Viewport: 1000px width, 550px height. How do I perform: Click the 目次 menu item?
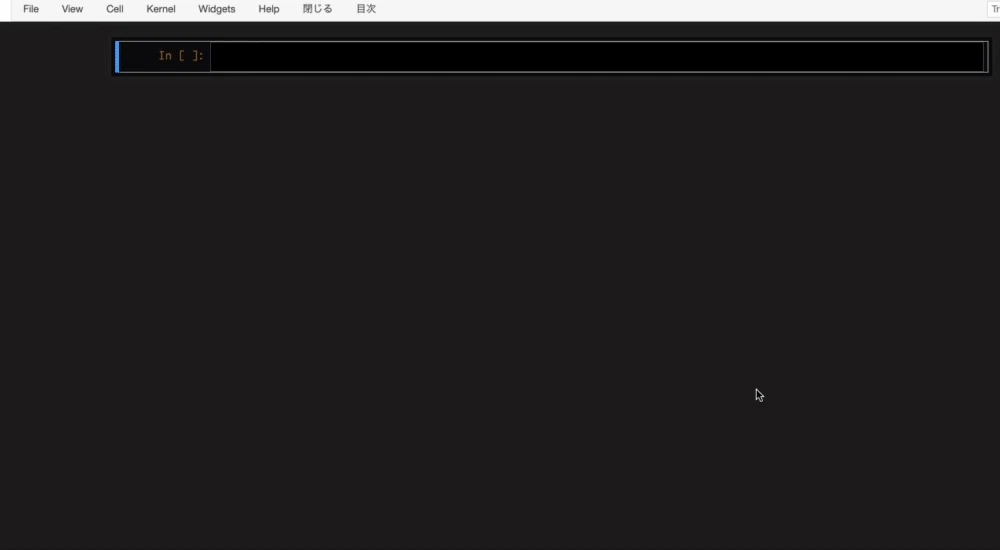click(x=366, y=9)
